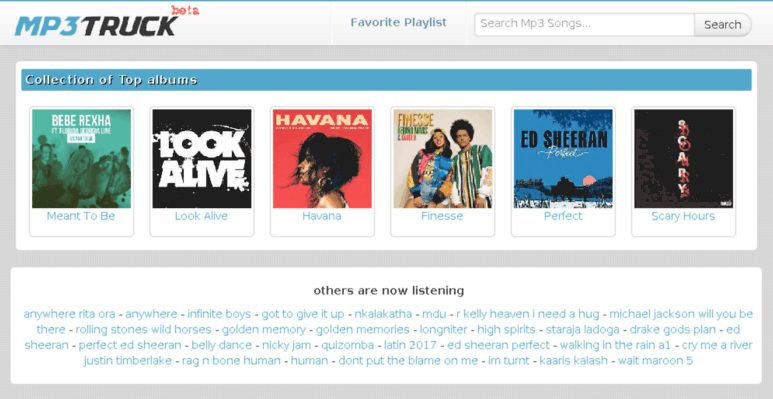
Task: Open the anywhere rita ora link
Action: pyautogui.click(x=70, y=314)
